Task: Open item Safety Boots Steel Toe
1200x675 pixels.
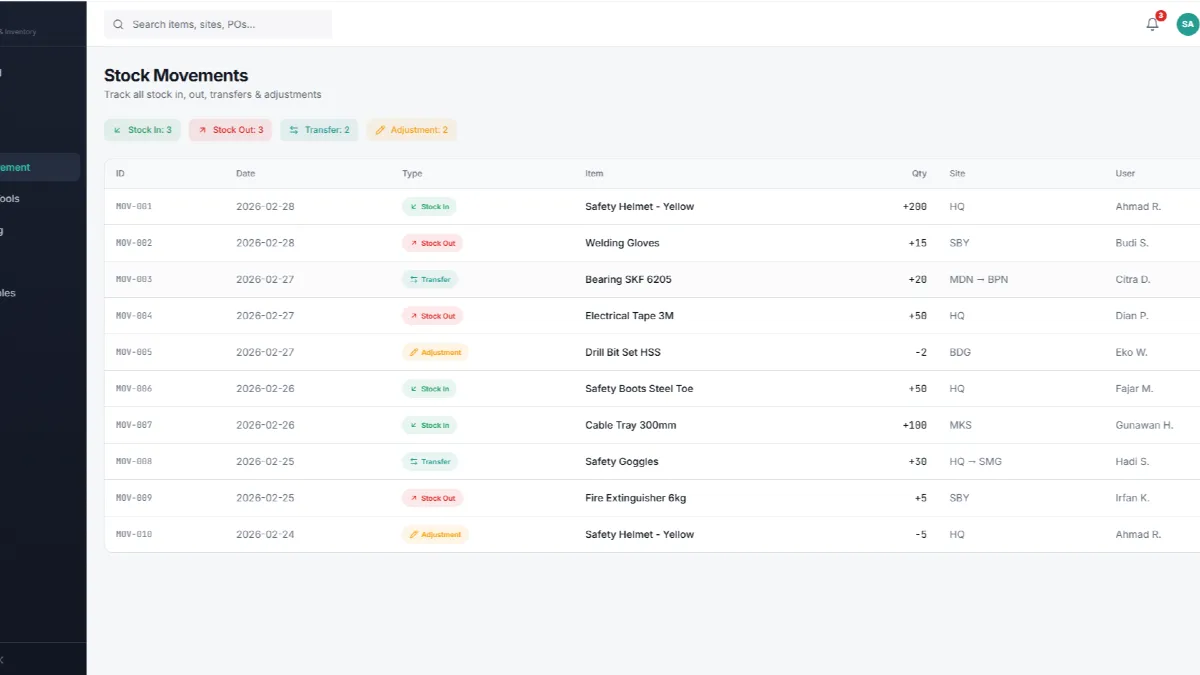Action: 639,389
